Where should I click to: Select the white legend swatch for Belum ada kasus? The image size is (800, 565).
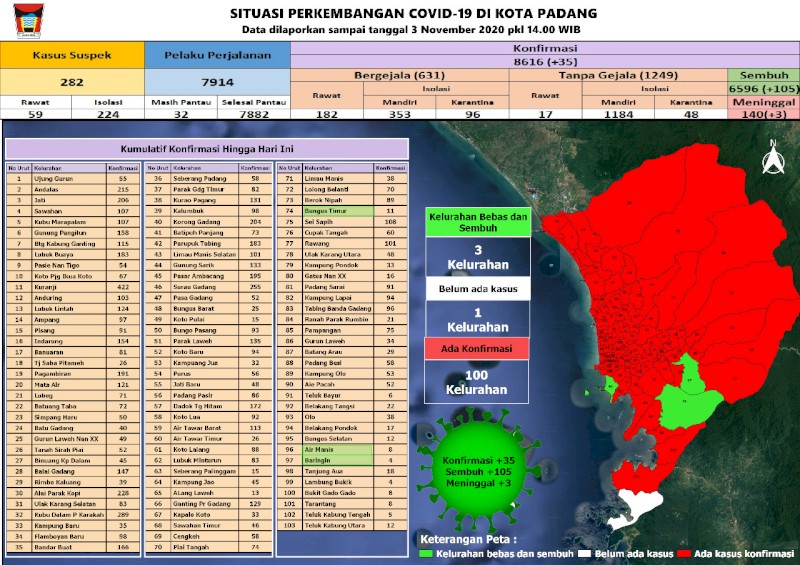[585, 554]
